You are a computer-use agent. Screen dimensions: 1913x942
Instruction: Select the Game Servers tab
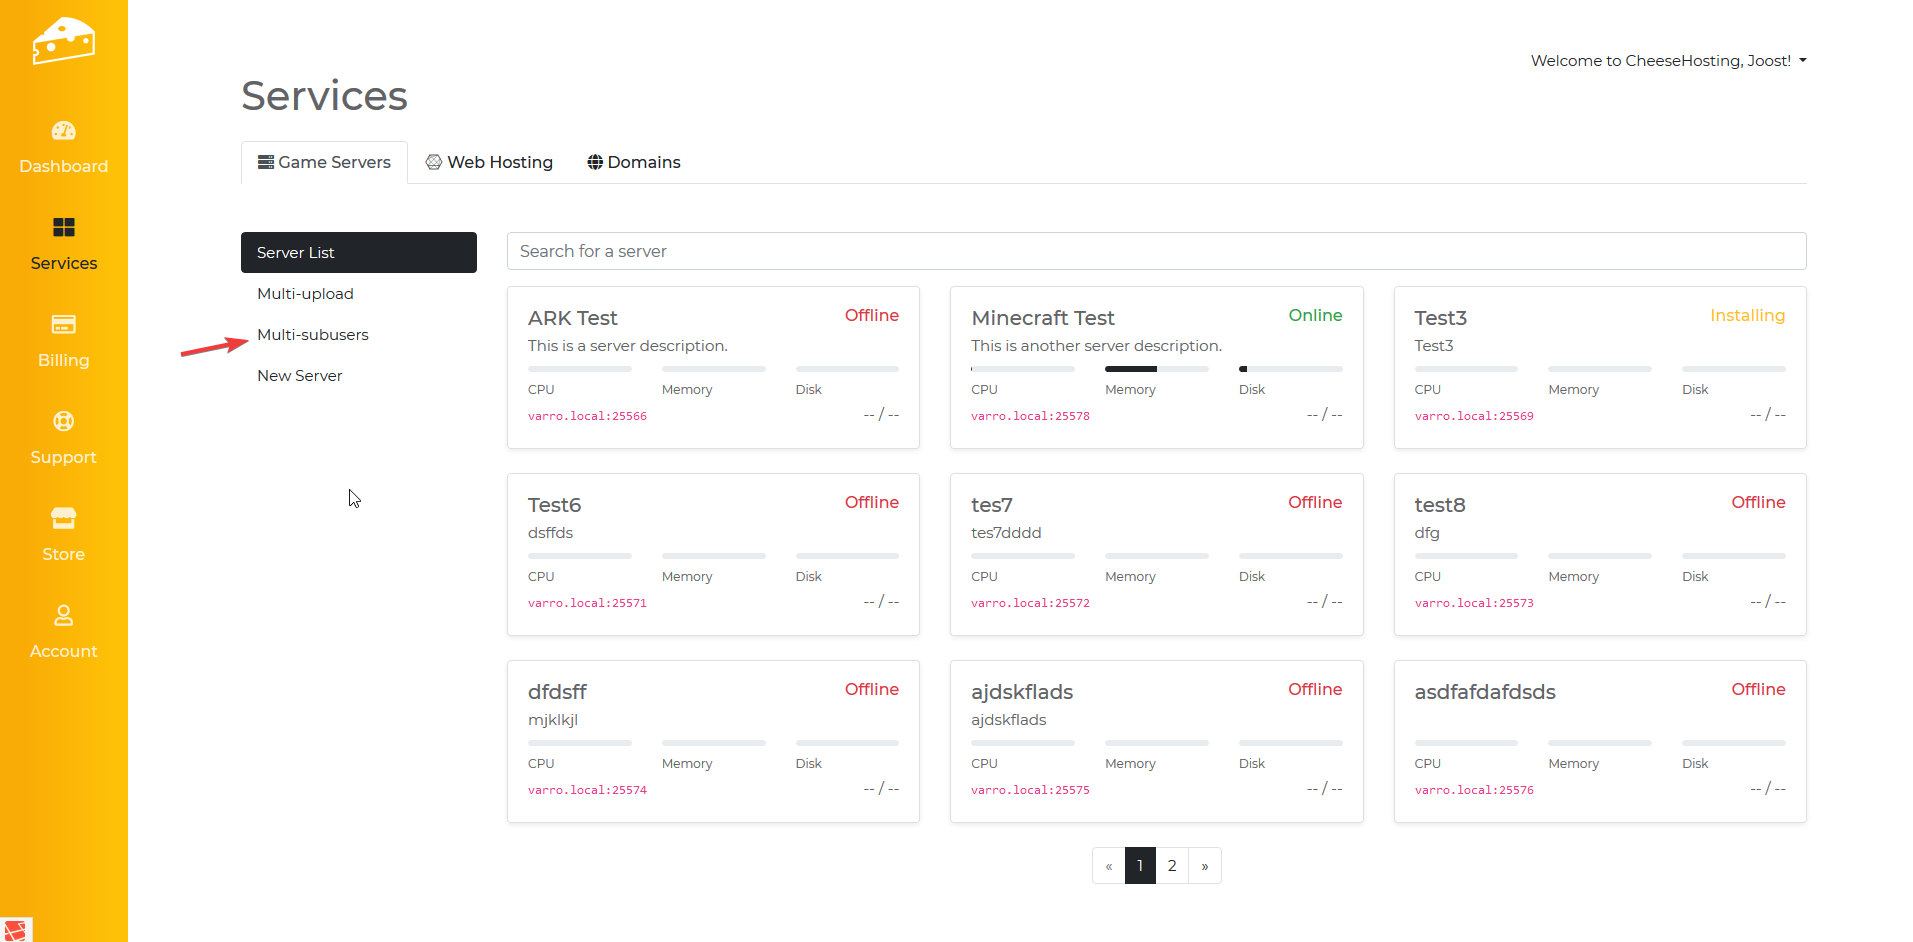pos(324,162)
